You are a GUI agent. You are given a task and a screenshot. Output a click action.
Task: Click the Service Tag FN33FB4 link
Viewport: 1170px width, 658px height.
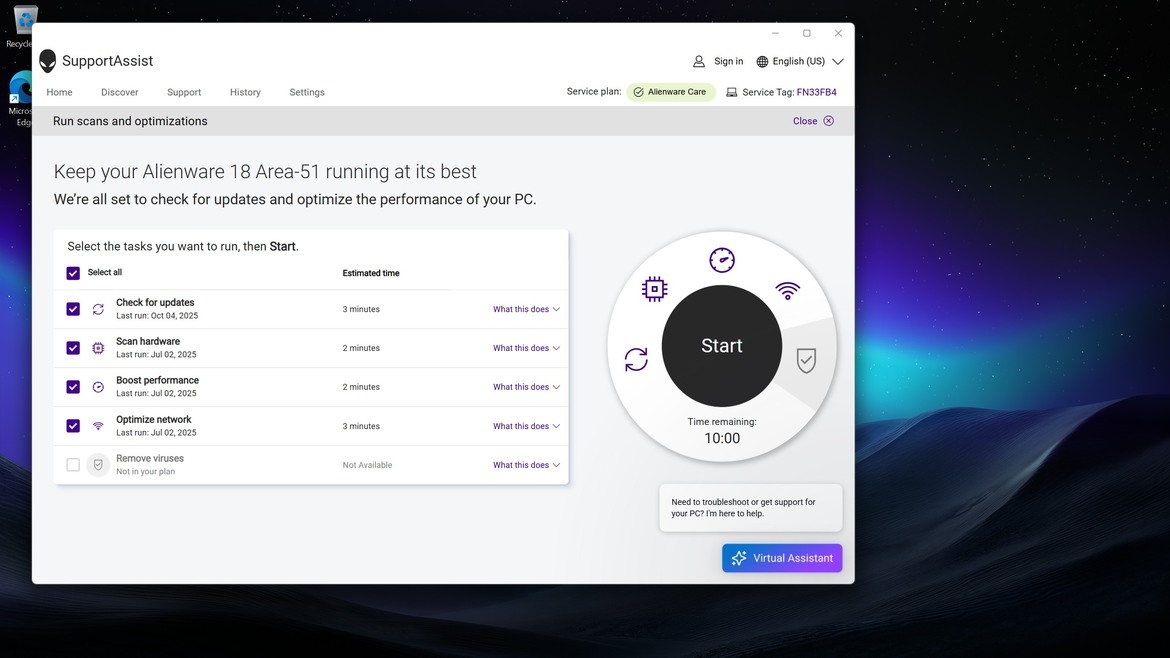coord(816,92)
